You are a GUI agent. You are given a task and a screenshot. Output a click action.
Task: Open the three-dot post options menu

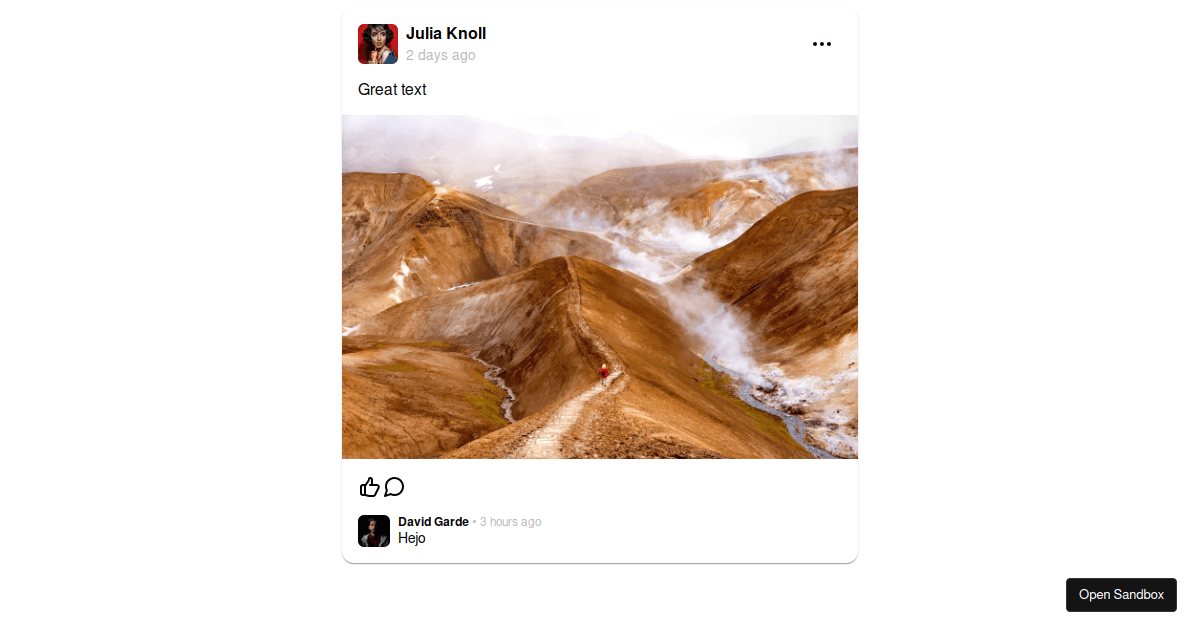tap(822, 44)
